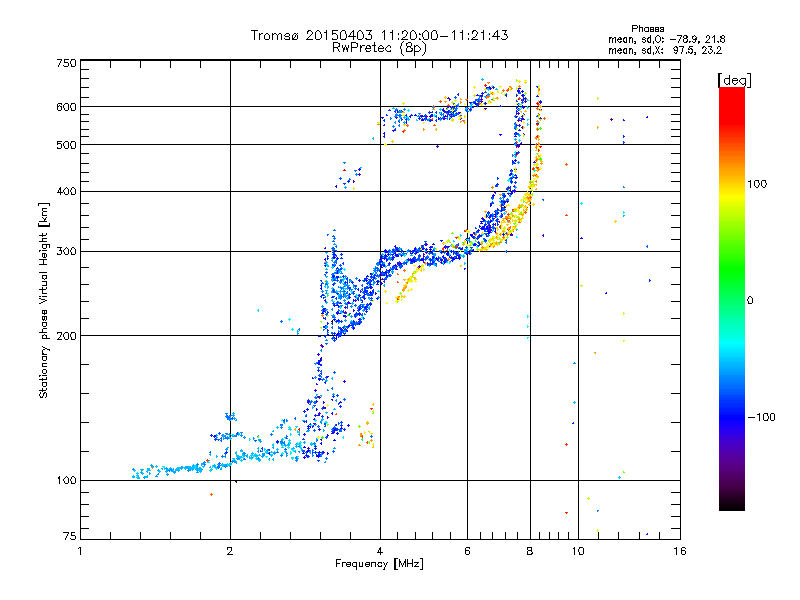Click the '600' height axis label
The width and height of the screenshot is (800, 600).
coord(66,107)
